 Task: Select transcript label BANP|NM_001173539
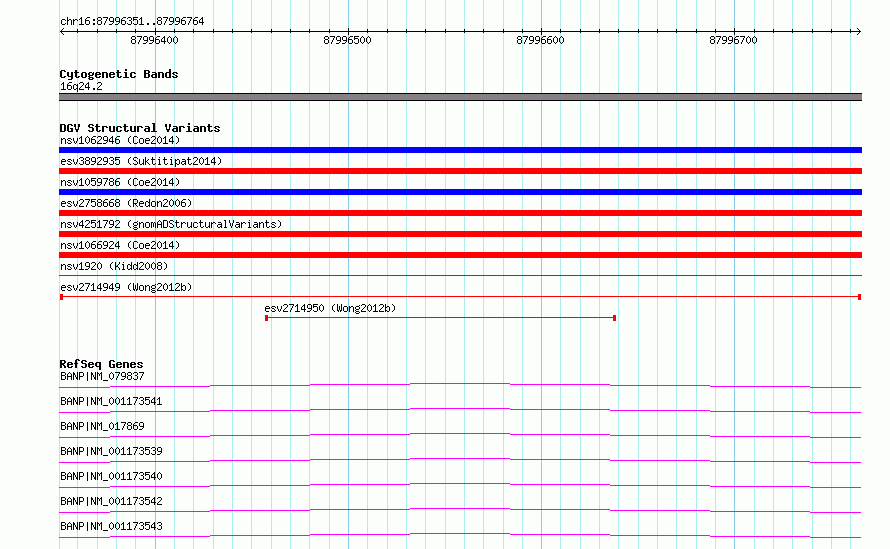[x=111, y=451]
